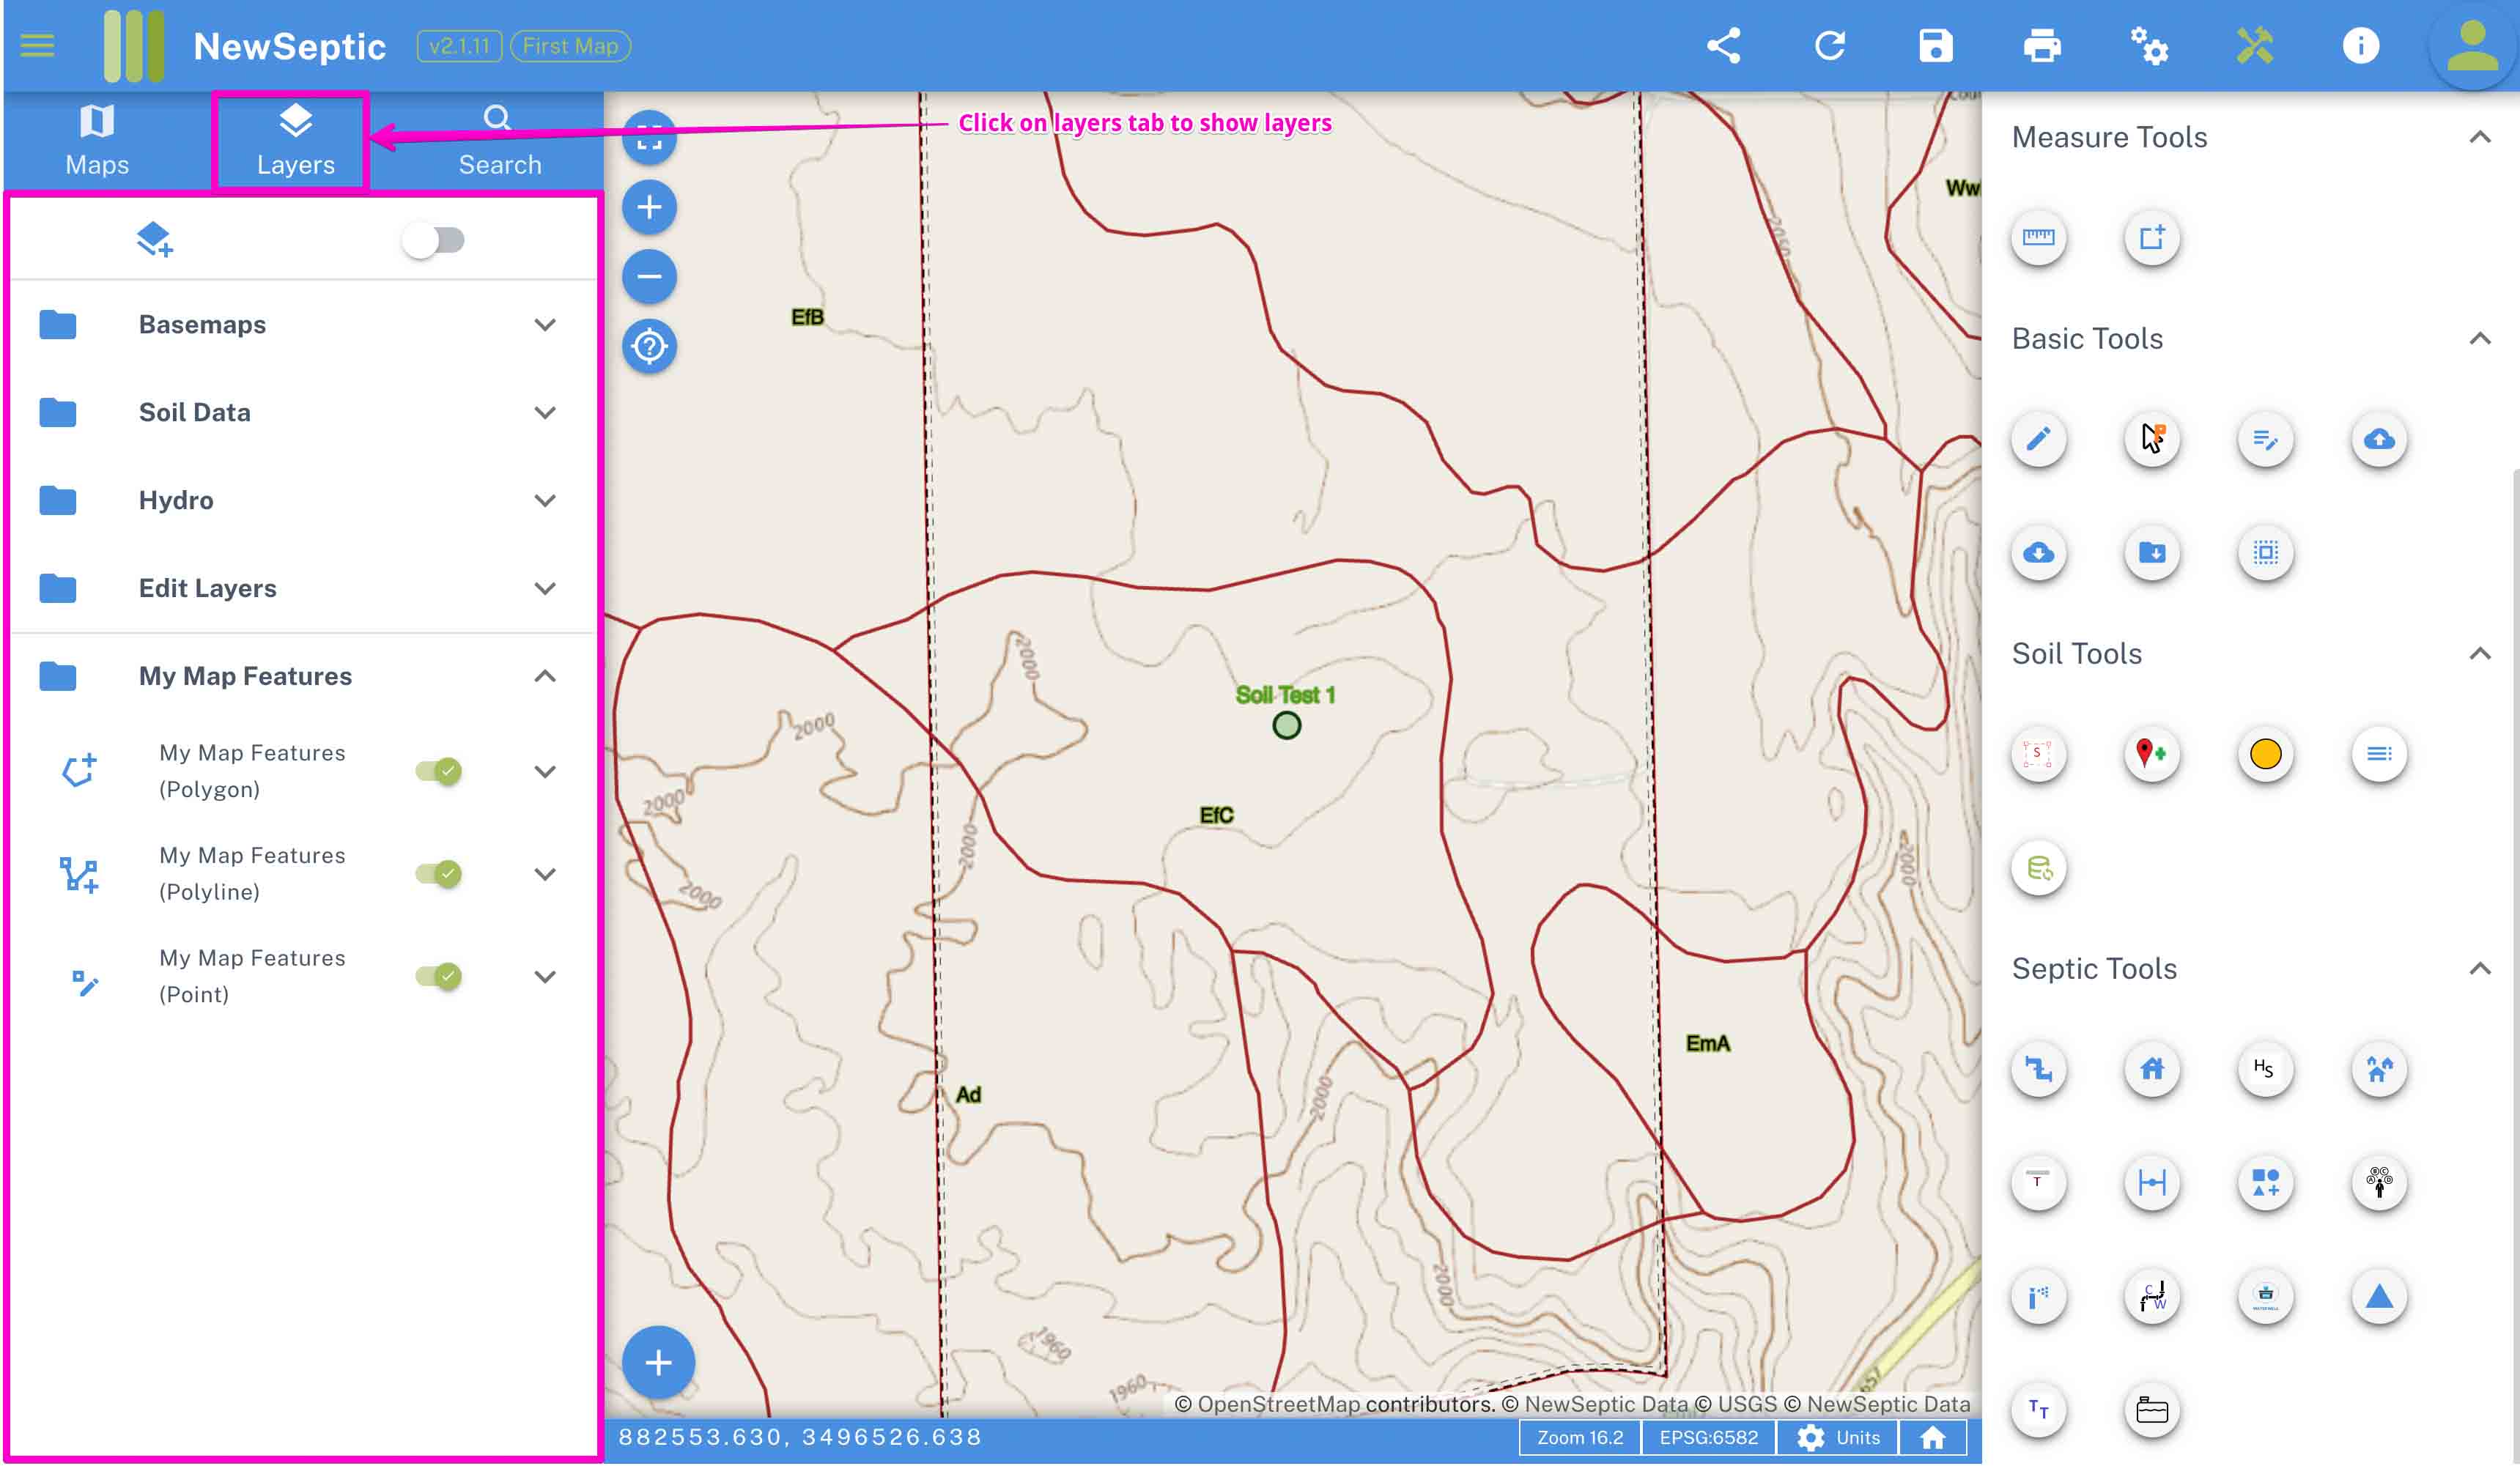The image size is (2520, 1466).
Task: Select the septic system layout tool
Action: 2039,1068
